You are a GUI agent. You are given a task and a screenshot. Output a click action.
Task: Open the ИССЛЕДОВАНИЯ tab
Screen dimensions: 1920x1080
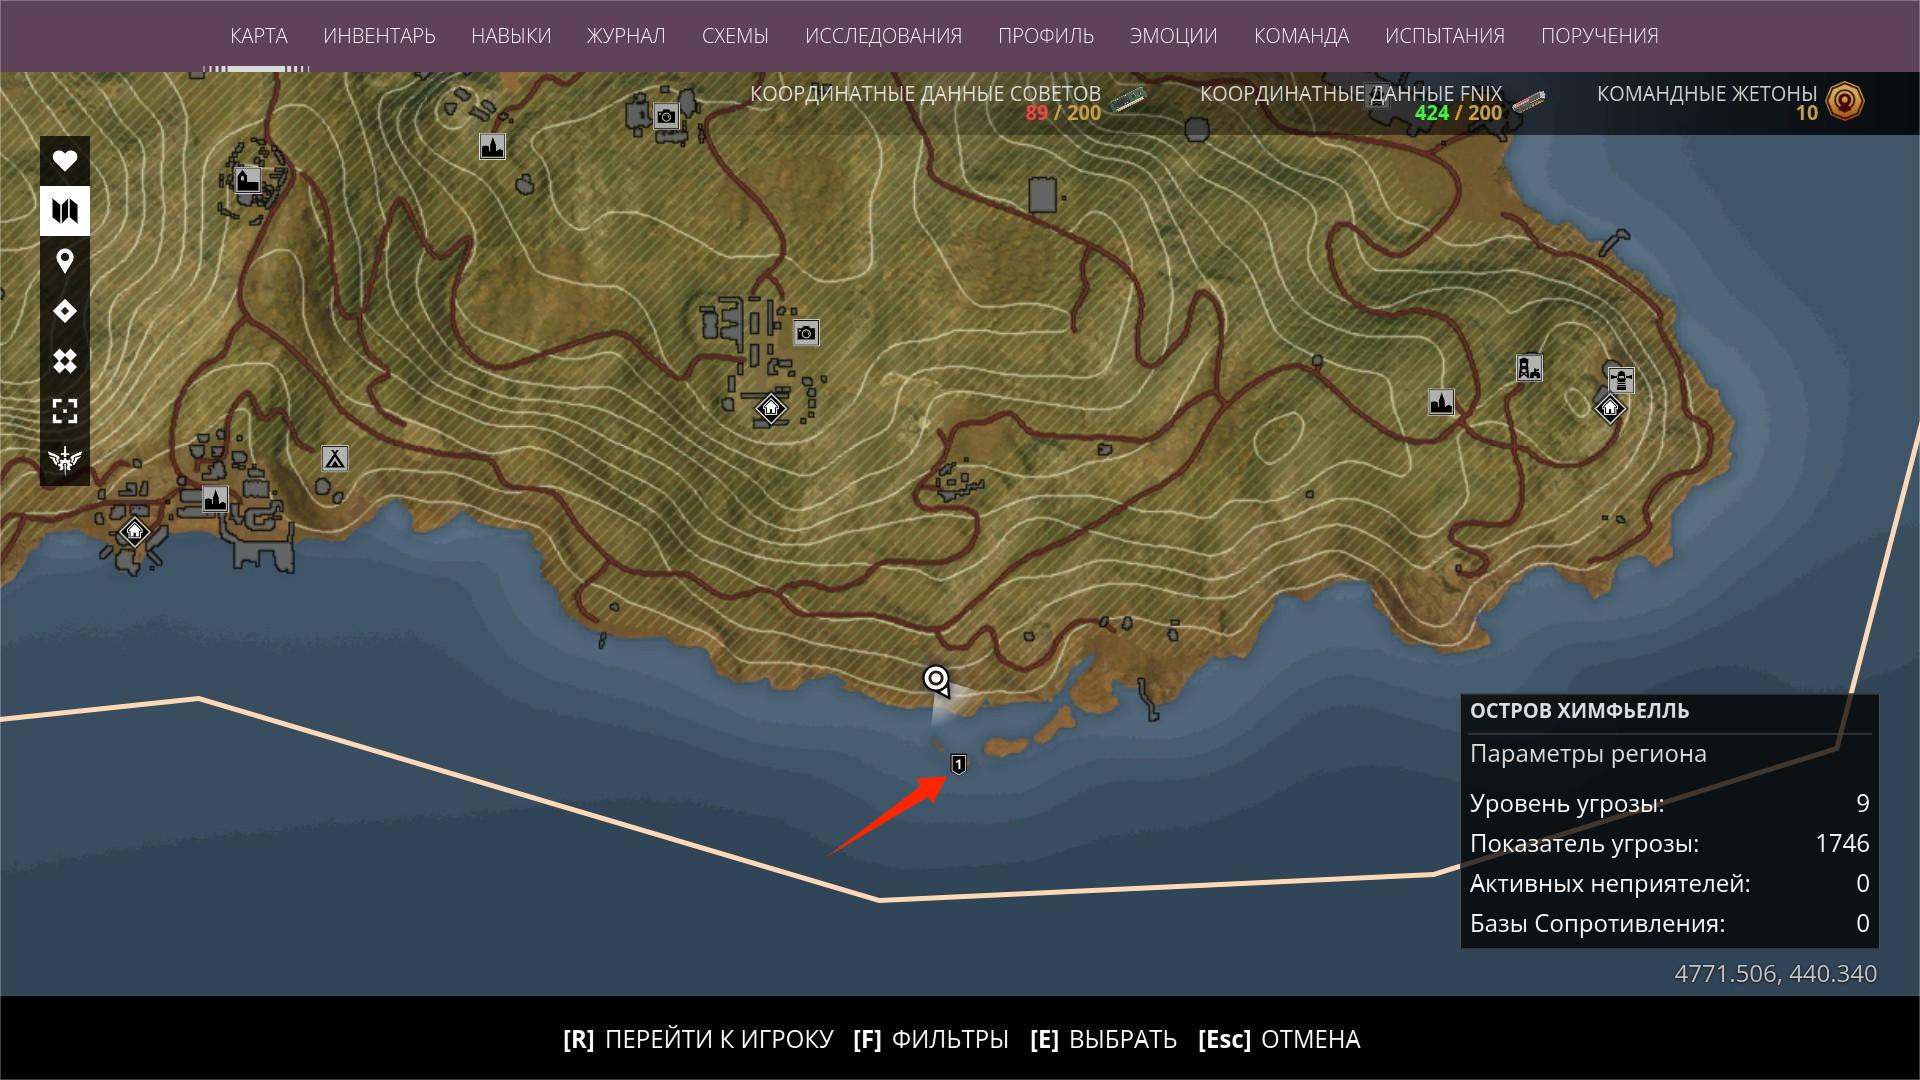pyautogui.click(x=883, y=36)
